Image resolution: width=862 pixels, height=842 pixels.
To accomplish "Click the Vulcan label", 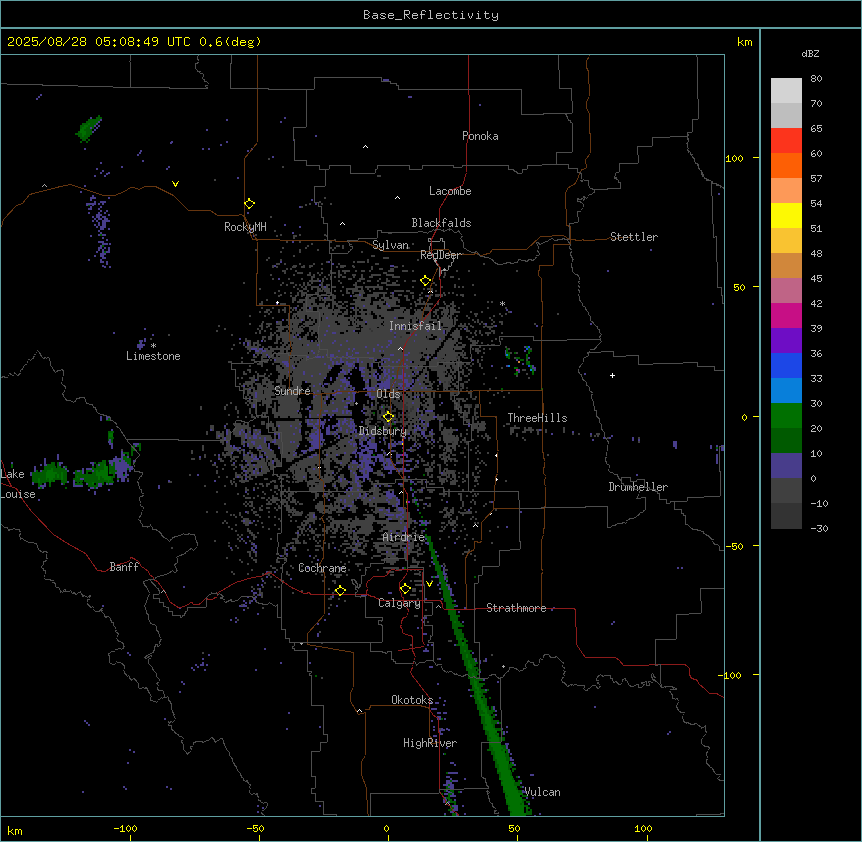I will tap(542, 792).
